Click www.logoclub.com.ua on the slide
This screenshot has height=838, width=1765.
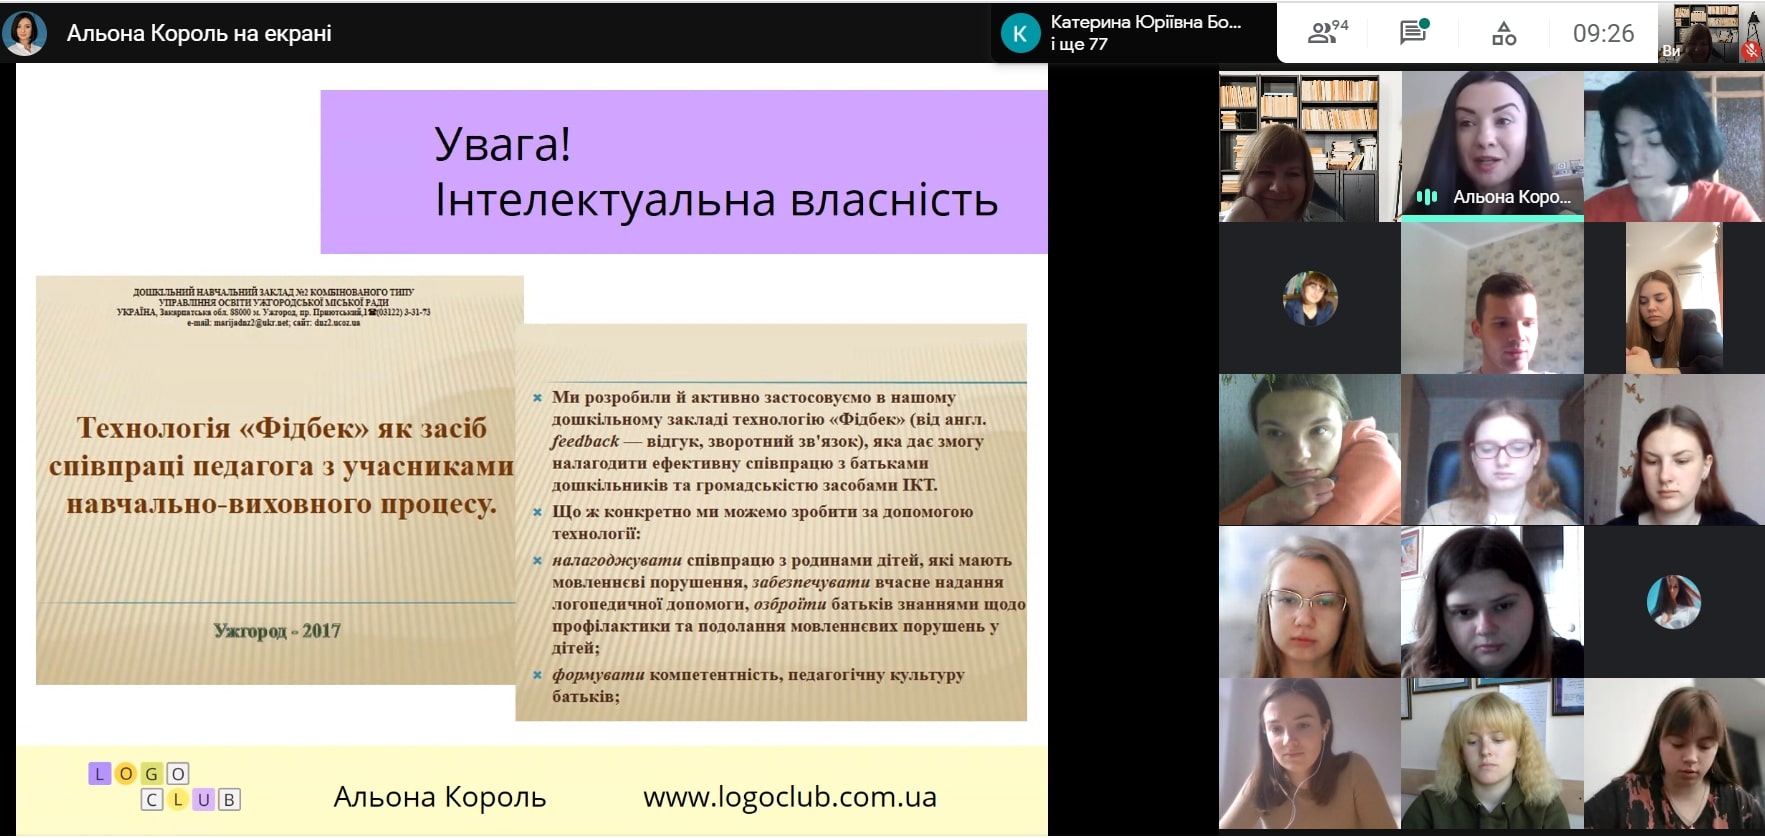[790, 796]
